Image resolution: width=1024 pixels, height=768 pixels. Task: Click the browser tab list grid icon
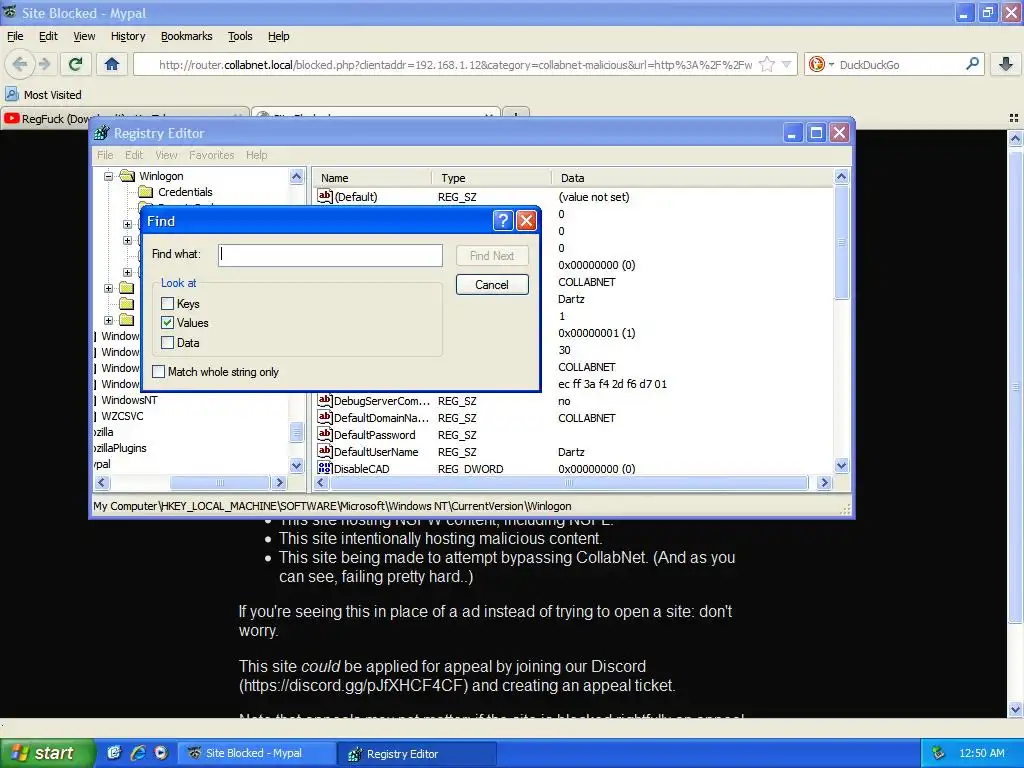click(x=1014, y=118)
